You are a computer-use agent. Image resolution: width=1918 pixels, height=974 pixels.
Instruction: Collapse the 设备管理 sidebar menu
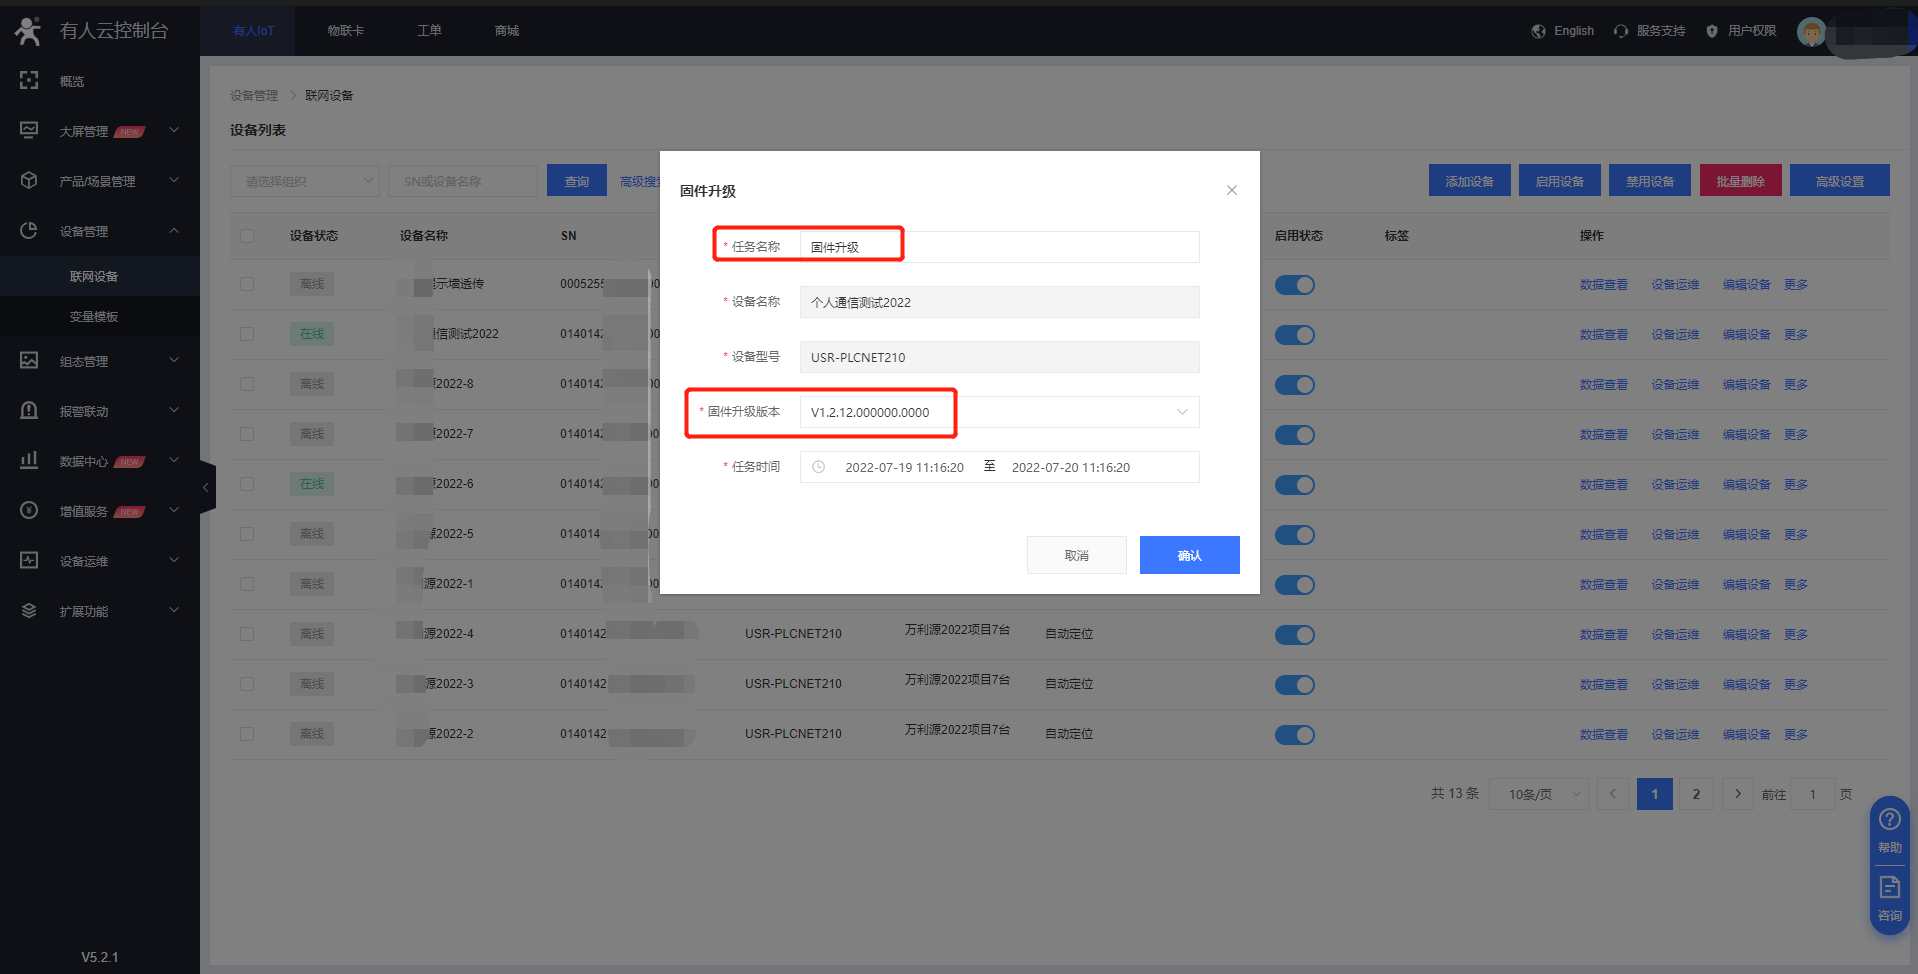pyautogui.click(x=174, y=231)
